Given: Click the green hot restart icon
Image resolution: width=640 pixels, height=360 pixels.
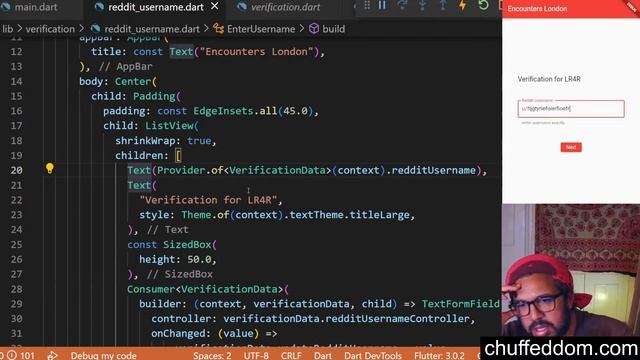Looking at the screenshot, I should [x=483, y=5].
